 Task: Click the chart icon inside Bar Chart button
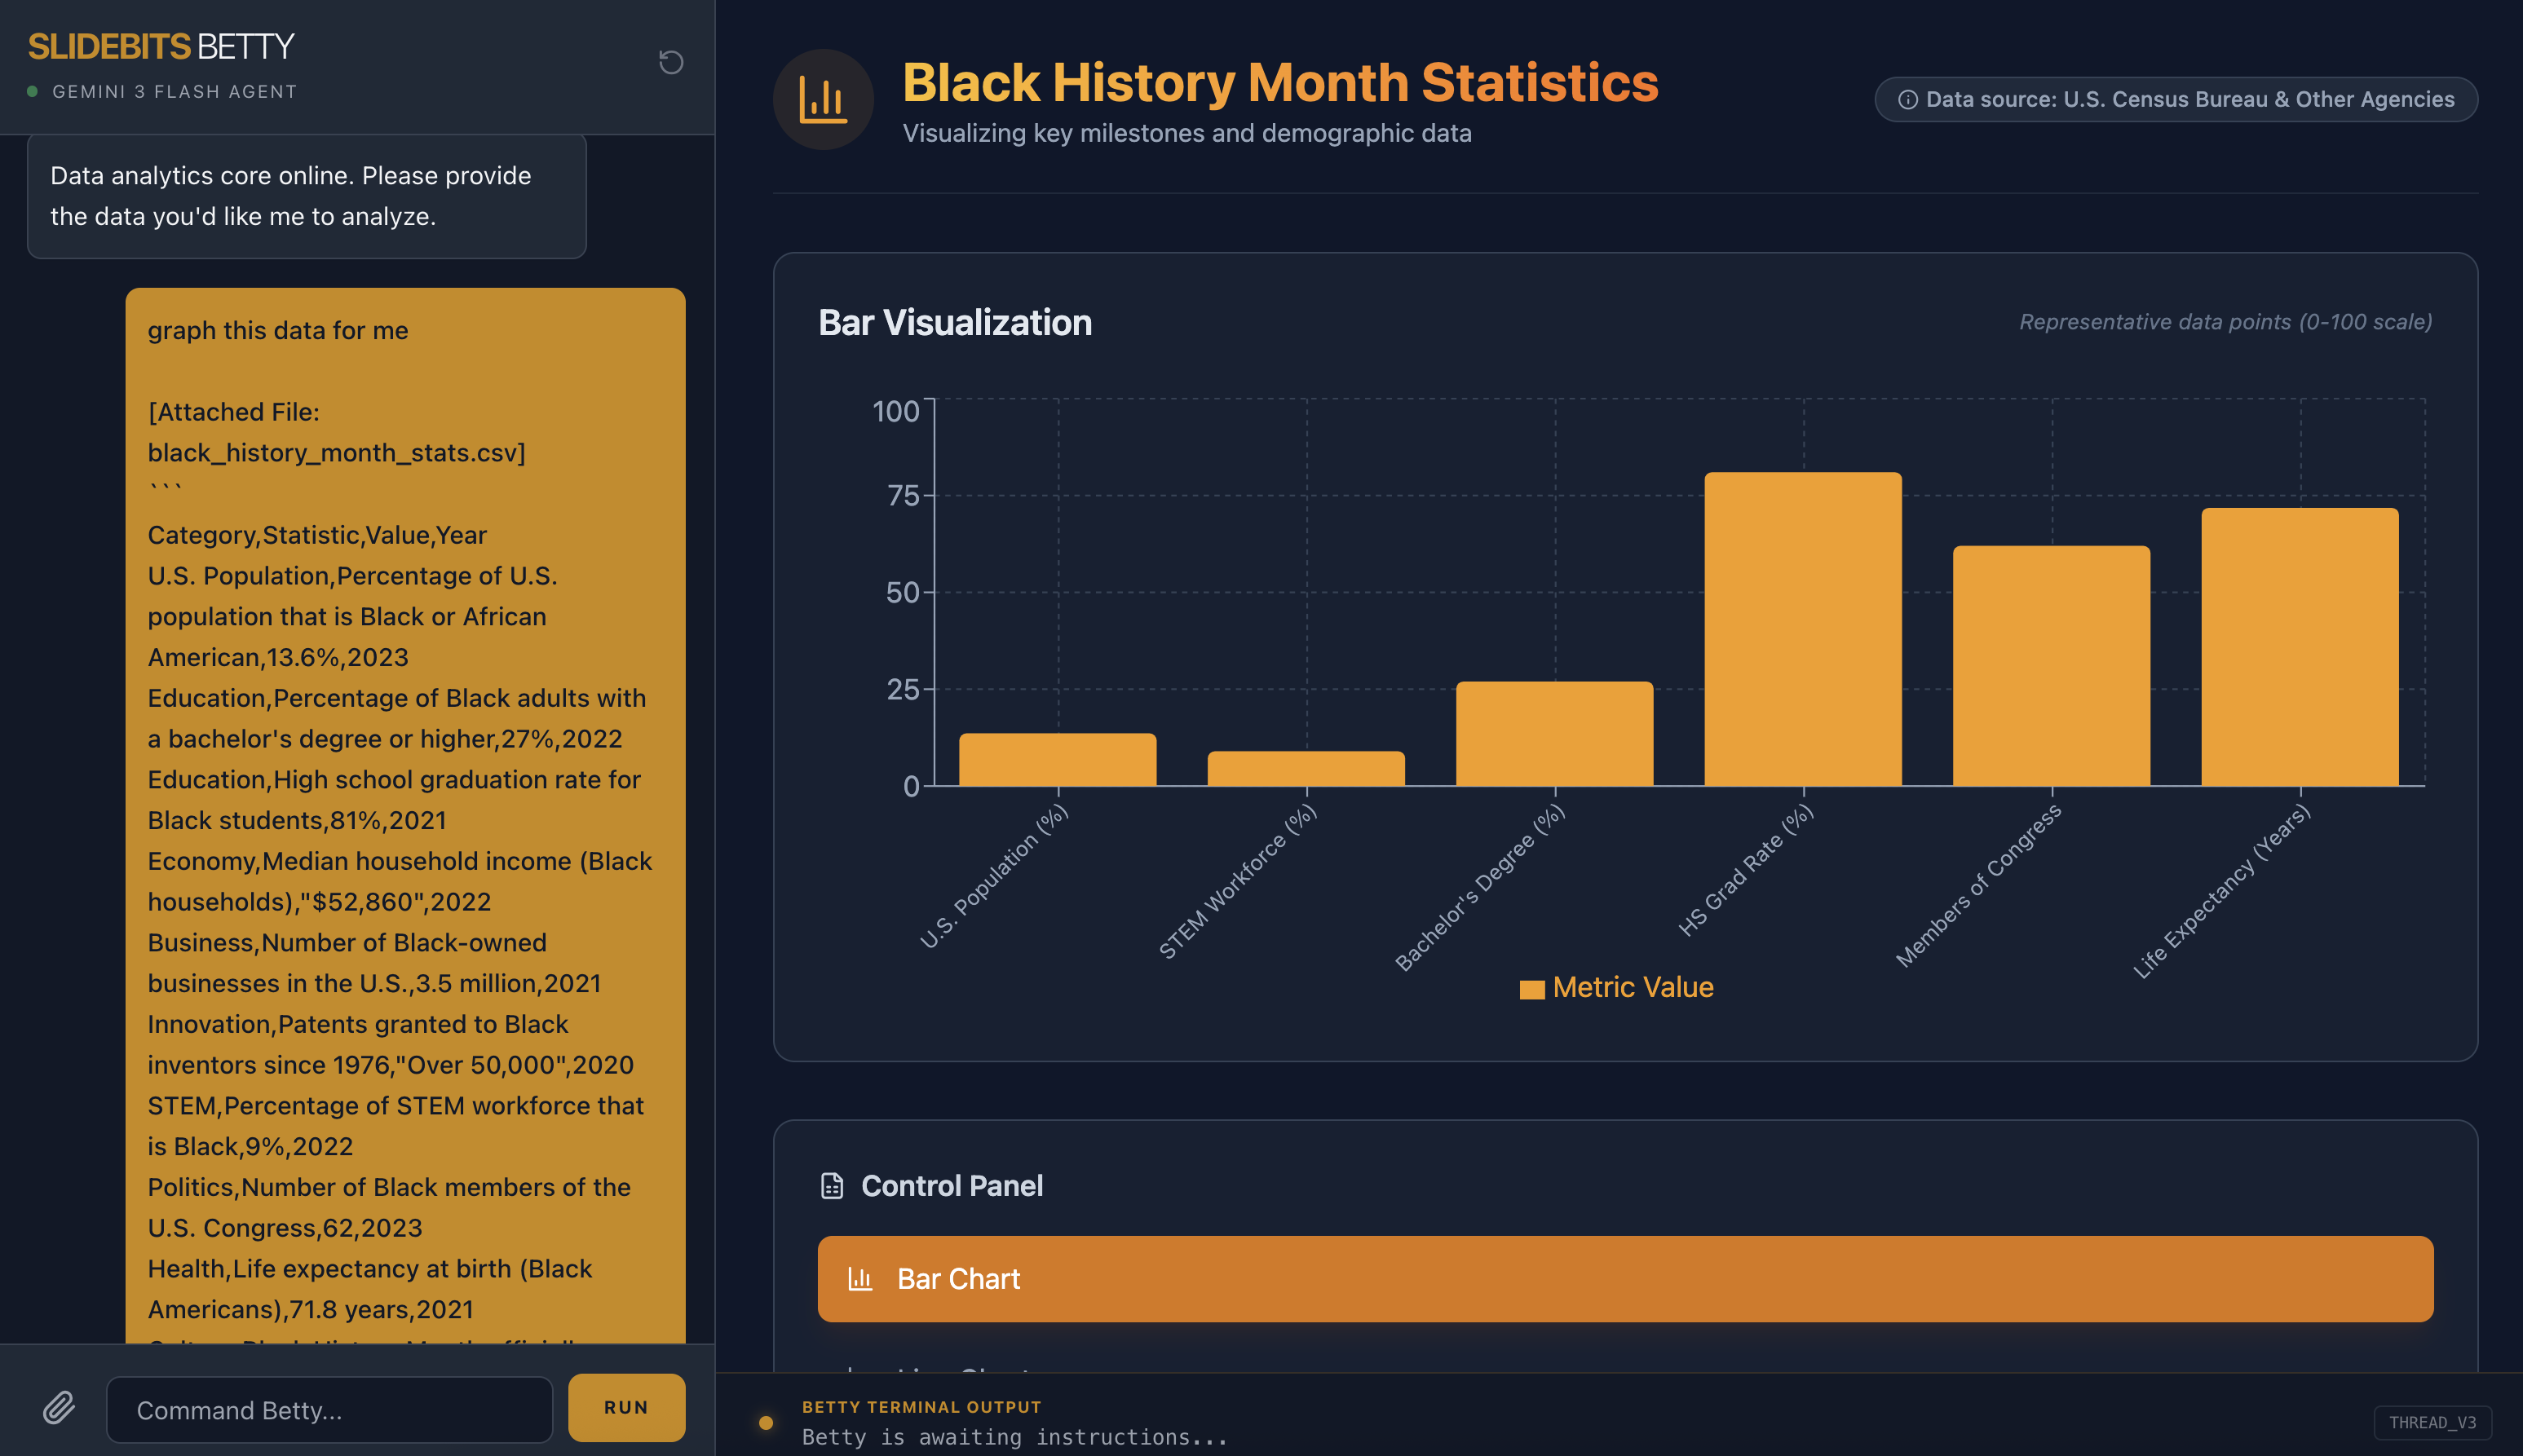point(860,1278)
